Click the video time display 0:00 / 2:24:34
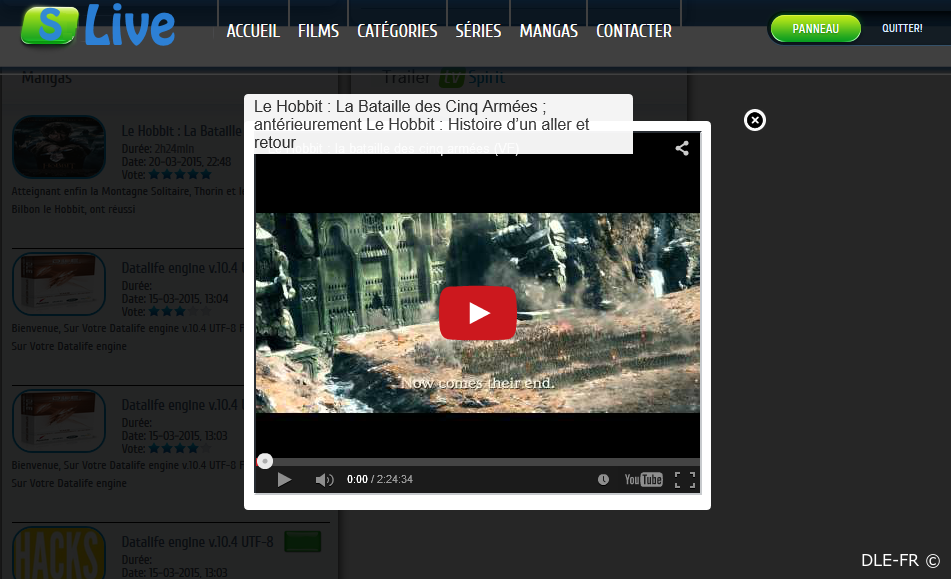The image size is (951, 579). 380,480
